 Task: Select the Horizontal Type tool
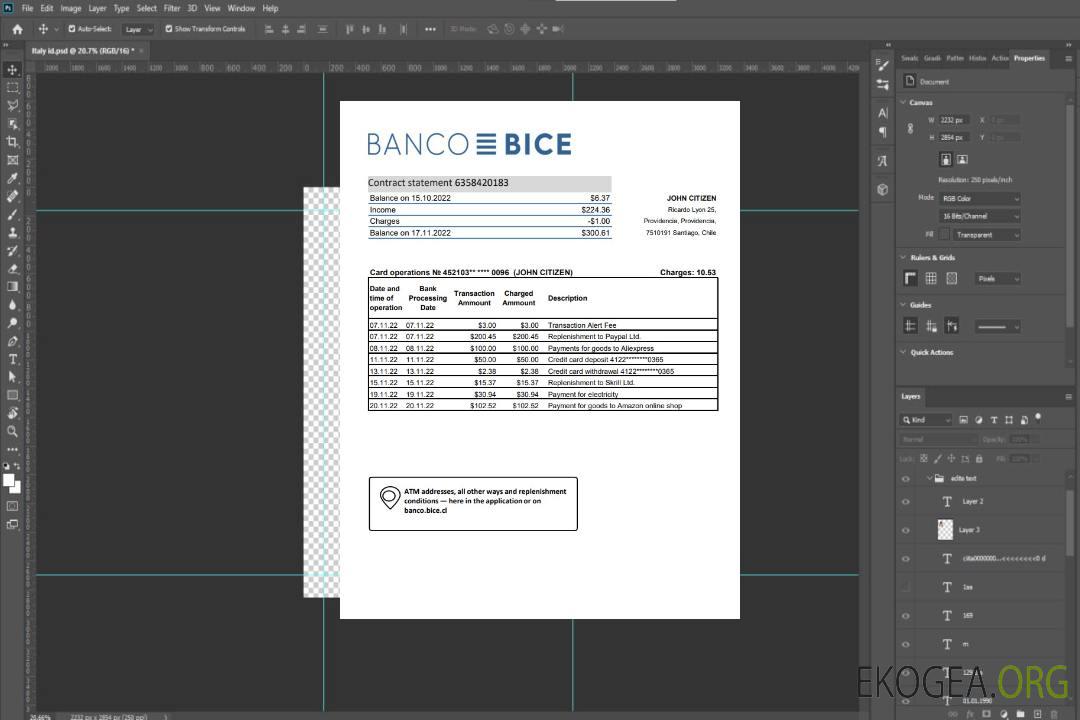[x=12, y=359]
